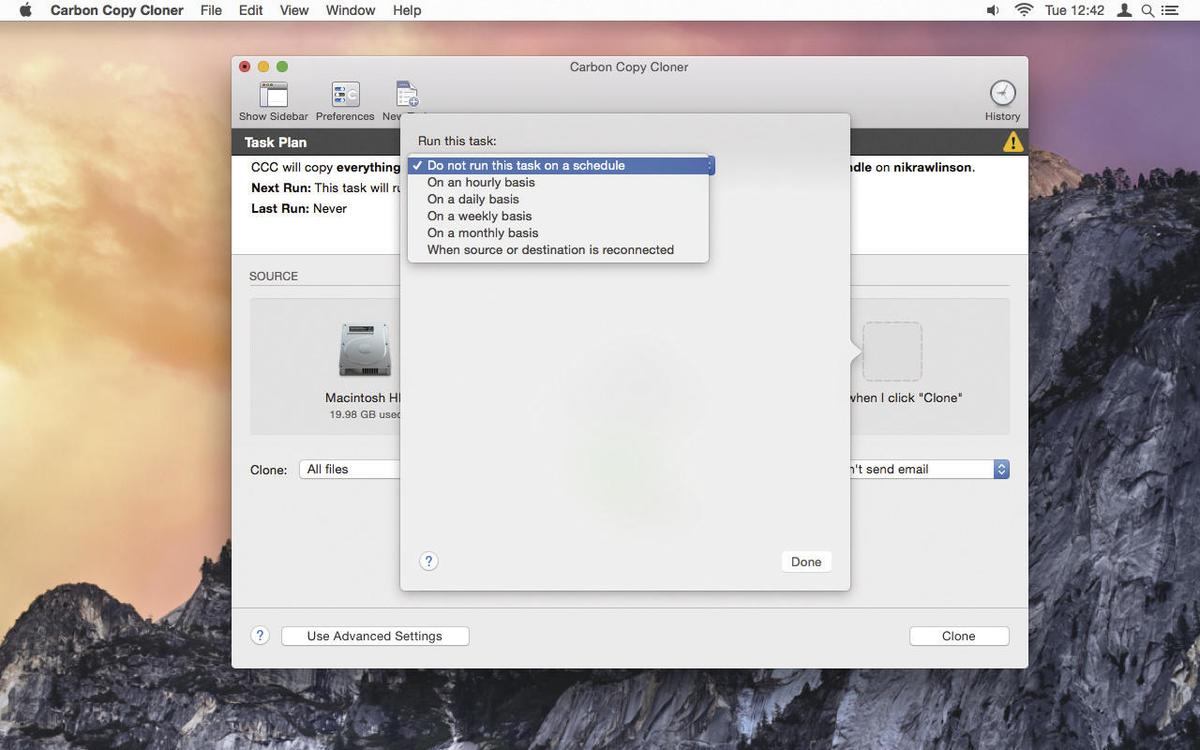
Task: Click the Wi-Fi status icon
Action: (1024, 10)
